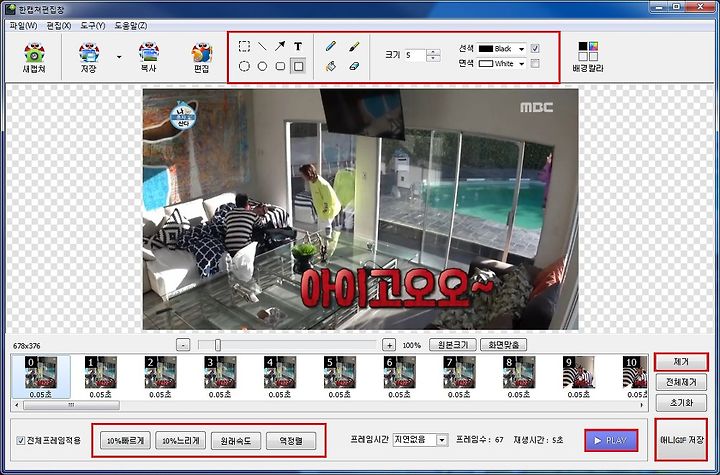The width and height of the screenshot is (720, 475).
Task: Click the 역정렬 reverse order button
Action: pyautogui.click(x=291, y=441)
